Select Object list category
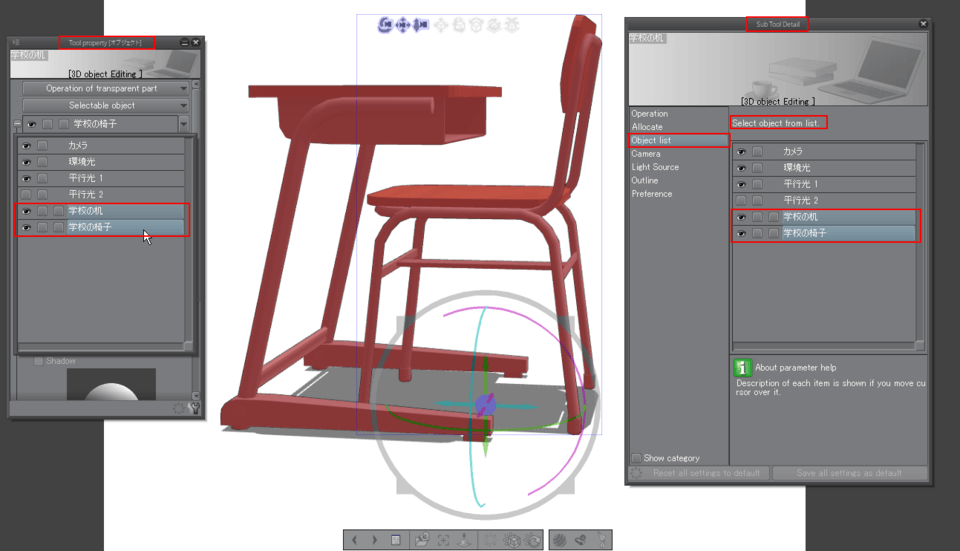 (x=678, y=140)
